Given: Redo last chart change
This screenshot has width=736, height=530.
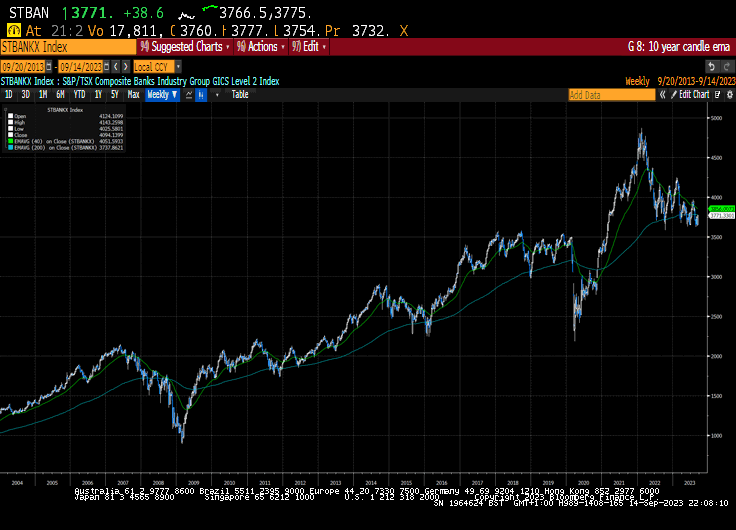Looking at the screenshot, I should pos(727,67).
